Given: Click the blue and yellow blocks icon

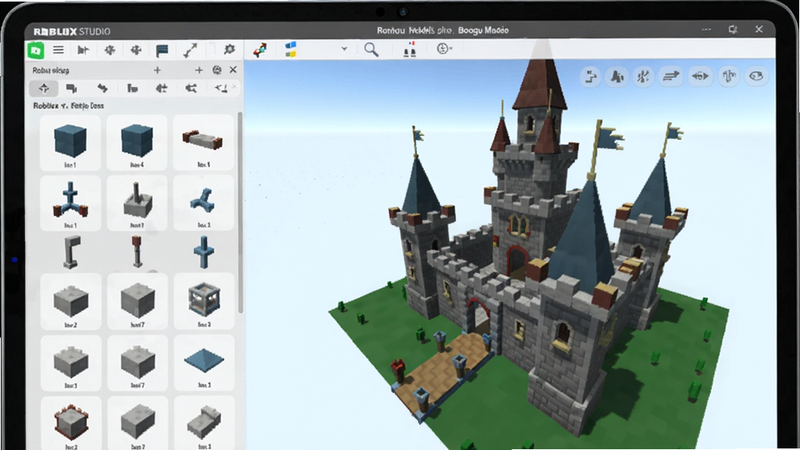Looking at the screenshot, I should point(291,49).
